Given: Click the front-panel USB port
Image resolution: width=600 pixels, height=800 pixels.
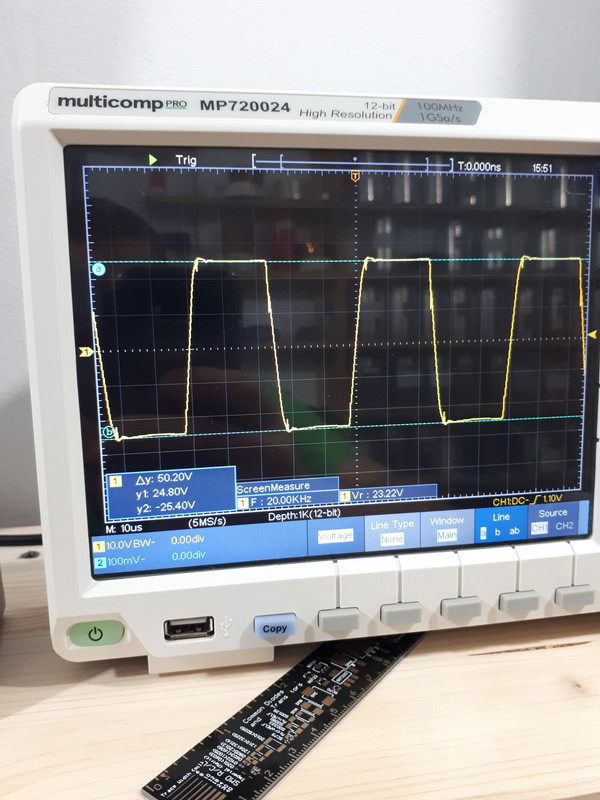Looking at the screenshot, I should click(189, 628).
